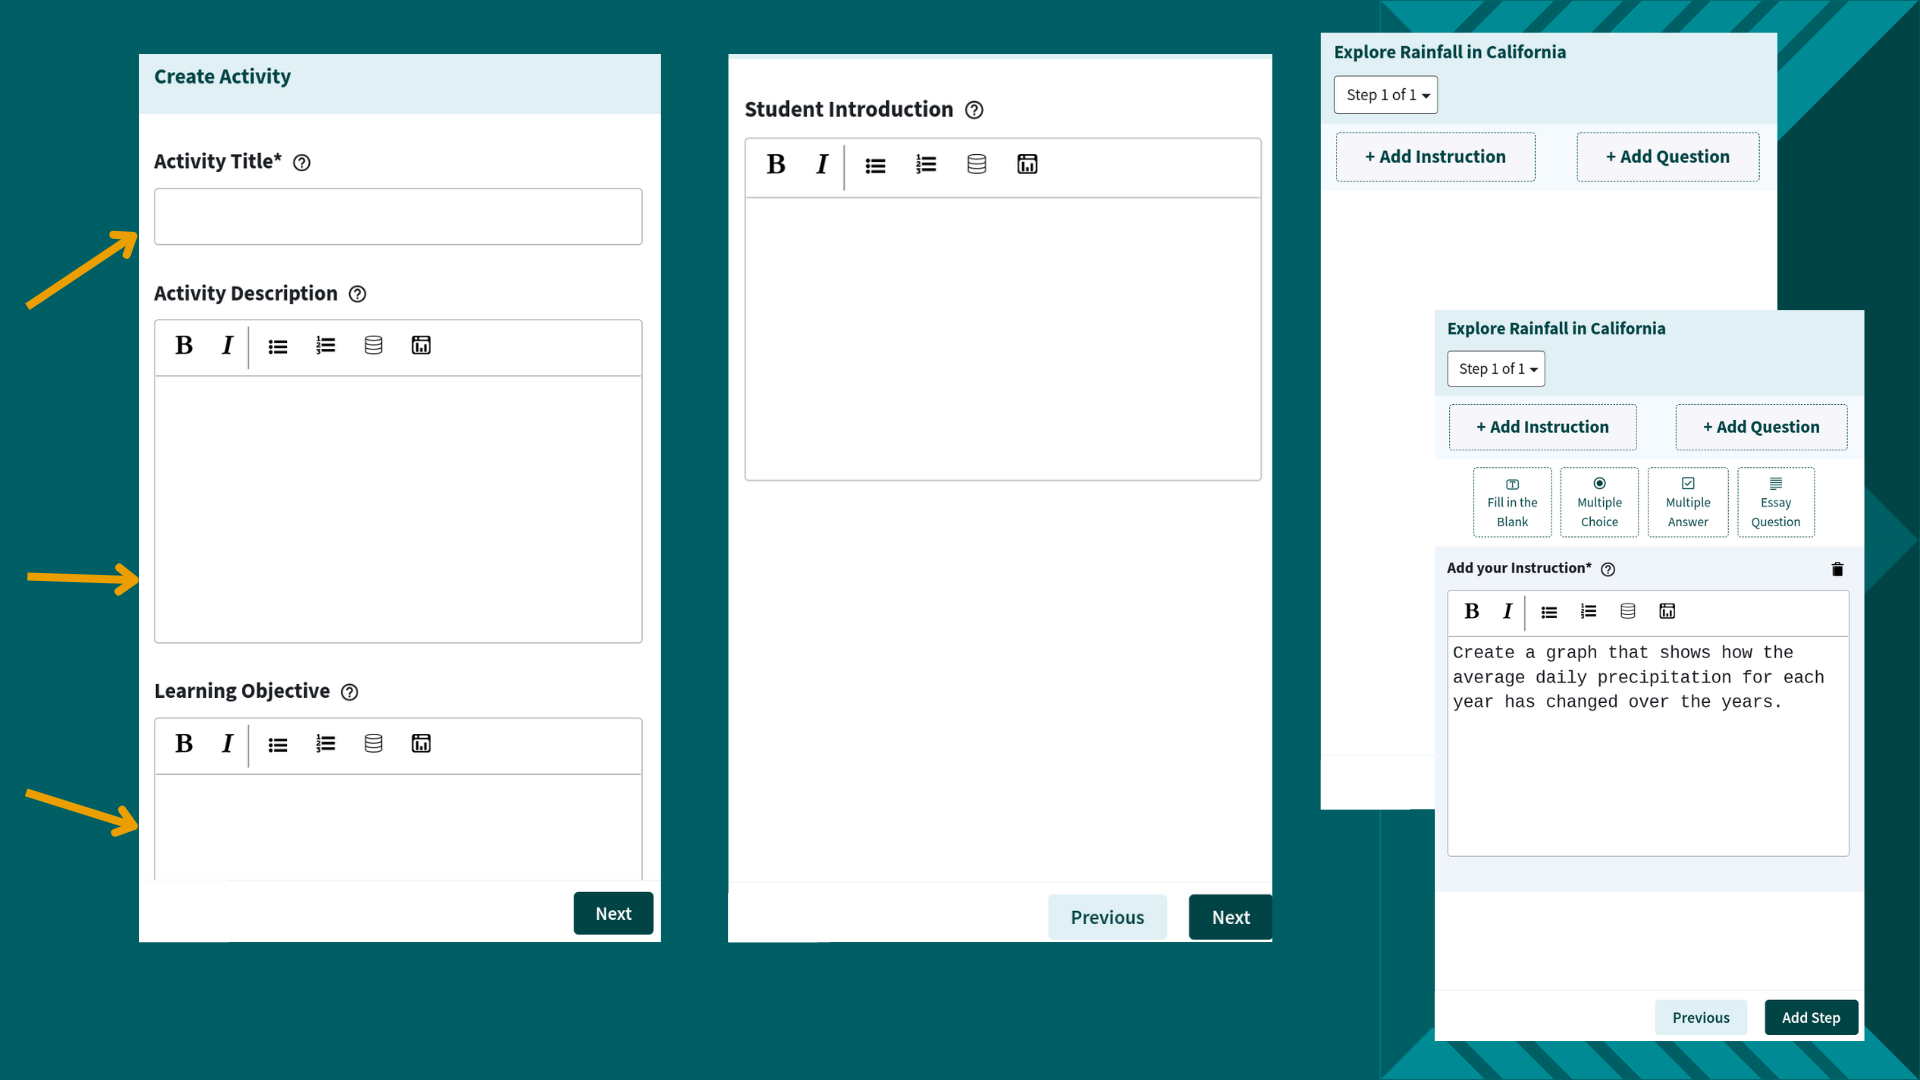1920x1080 pixels.
Task: Choose Multiple Answer question type
Action: (1688, 502)
